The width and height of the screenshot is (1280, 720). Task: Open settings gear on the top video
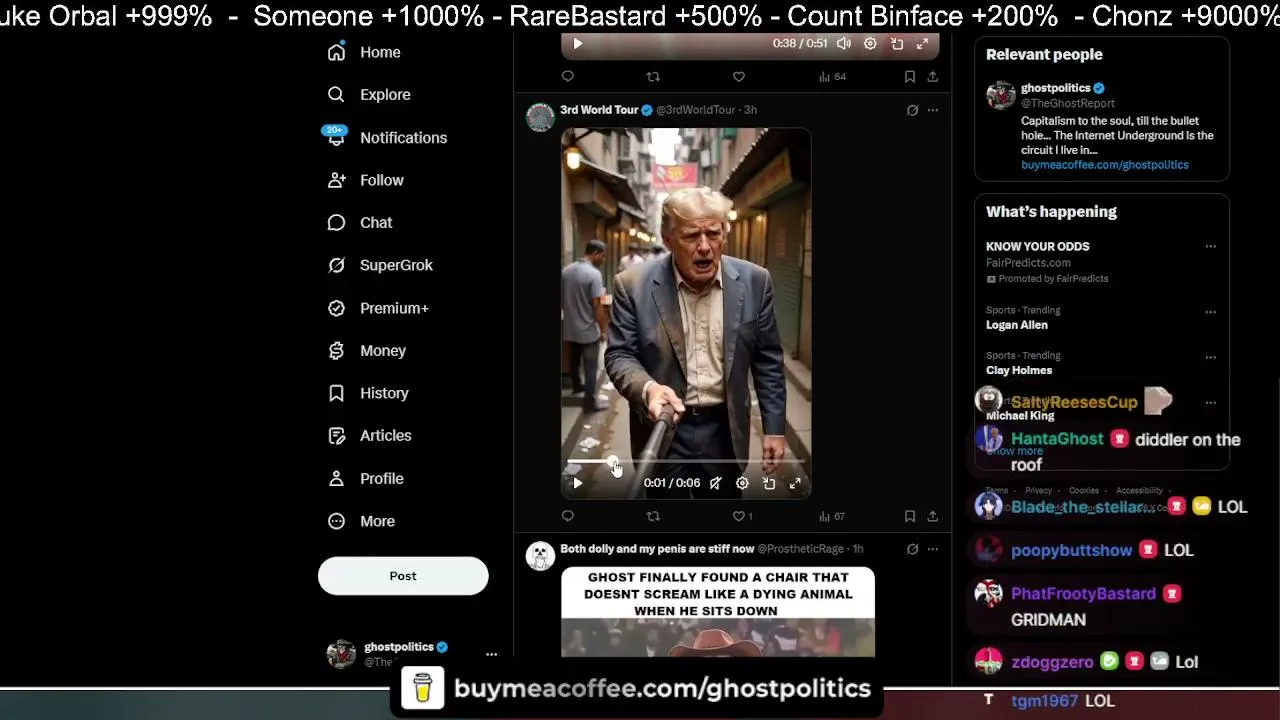pos(870,43)
